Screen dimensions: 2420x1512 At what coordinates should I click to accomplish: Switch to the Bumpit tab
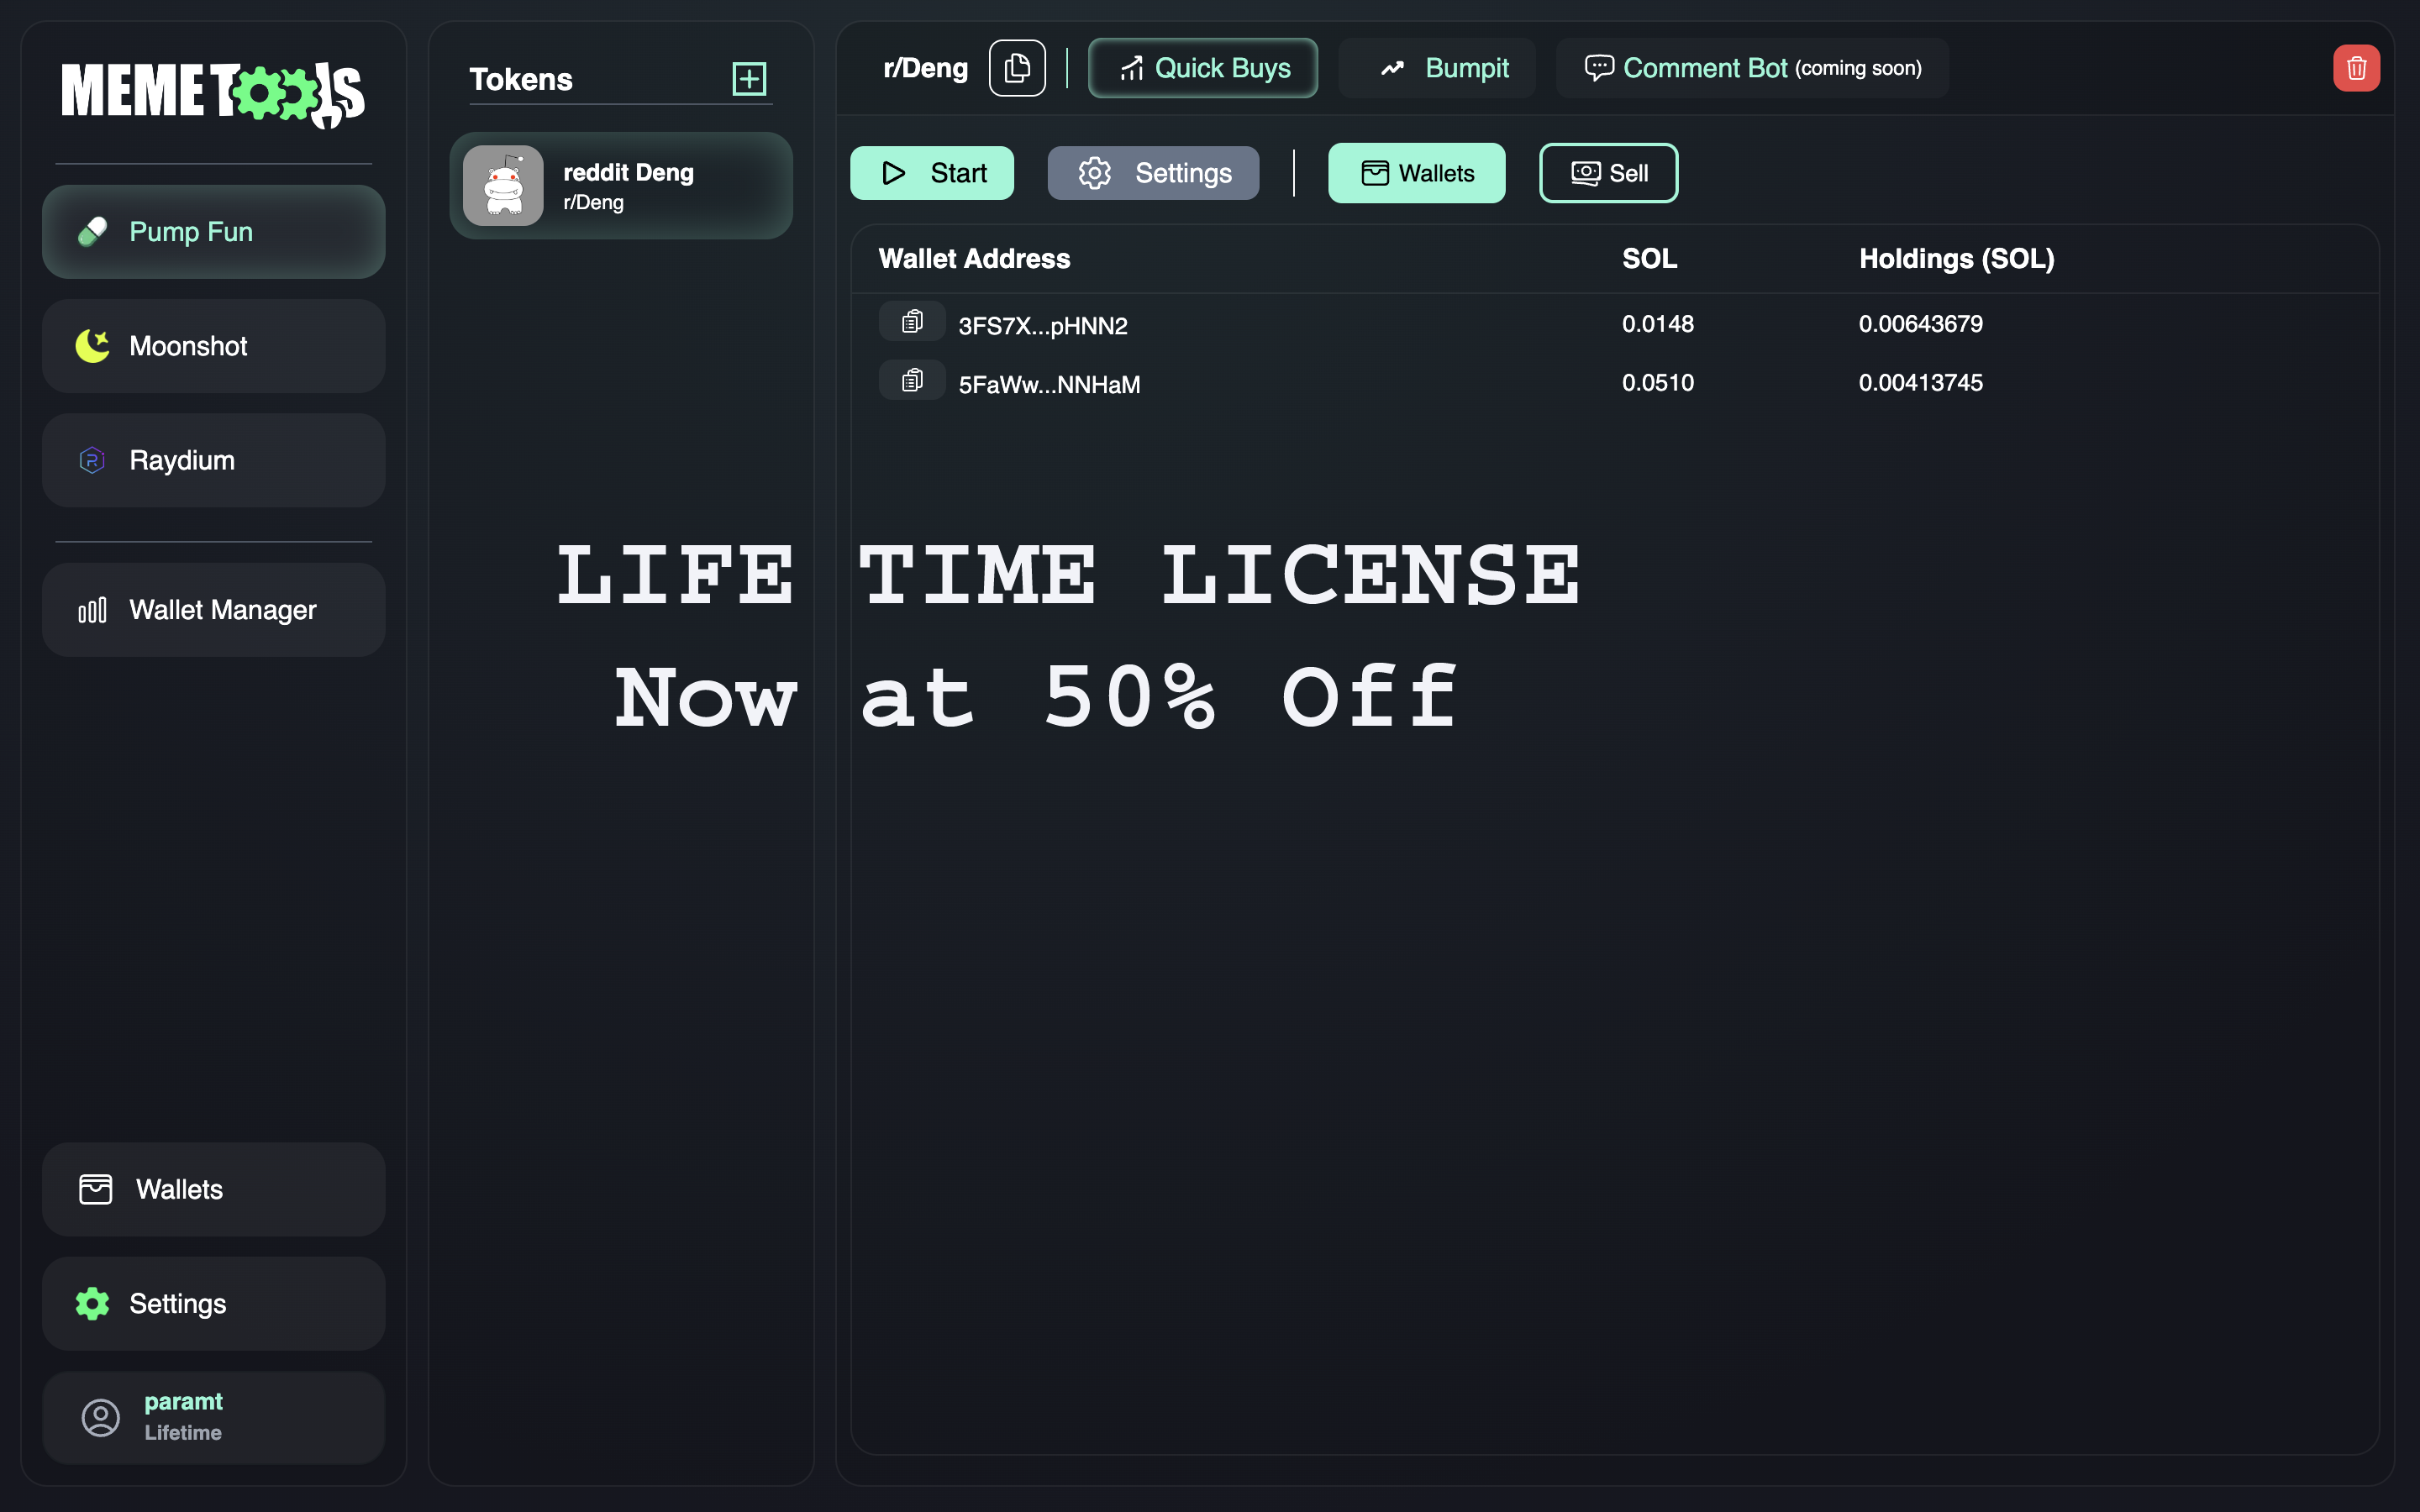tap(1437, 68)
